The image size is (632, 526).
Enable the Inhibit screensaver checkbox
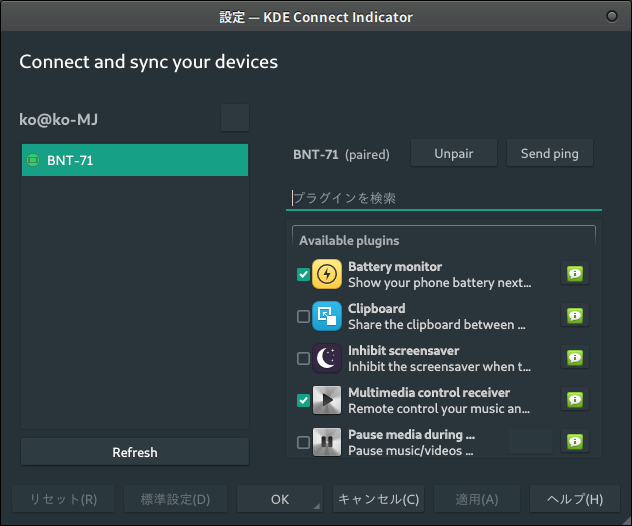303,358
